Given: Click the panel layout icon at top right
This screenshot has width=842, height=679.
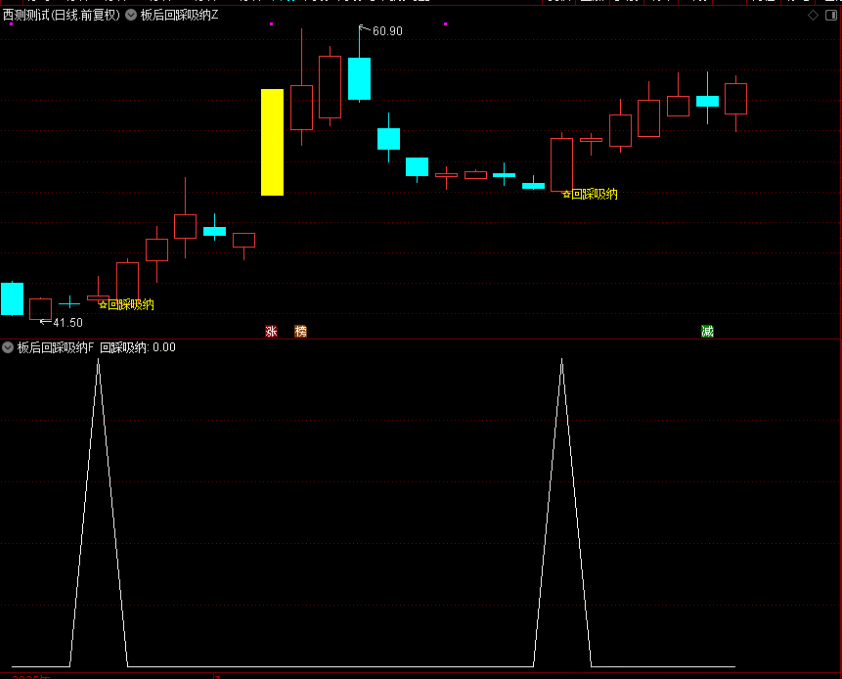Looking at the screenshot, I should 830,15.
